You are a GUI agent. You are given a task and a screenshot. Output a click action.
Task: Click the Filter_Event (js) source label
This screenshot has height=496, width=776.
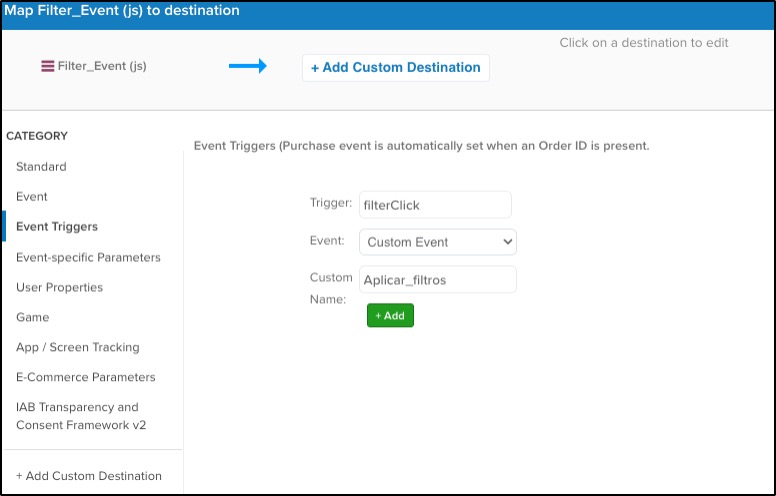(x=102, y=67)
